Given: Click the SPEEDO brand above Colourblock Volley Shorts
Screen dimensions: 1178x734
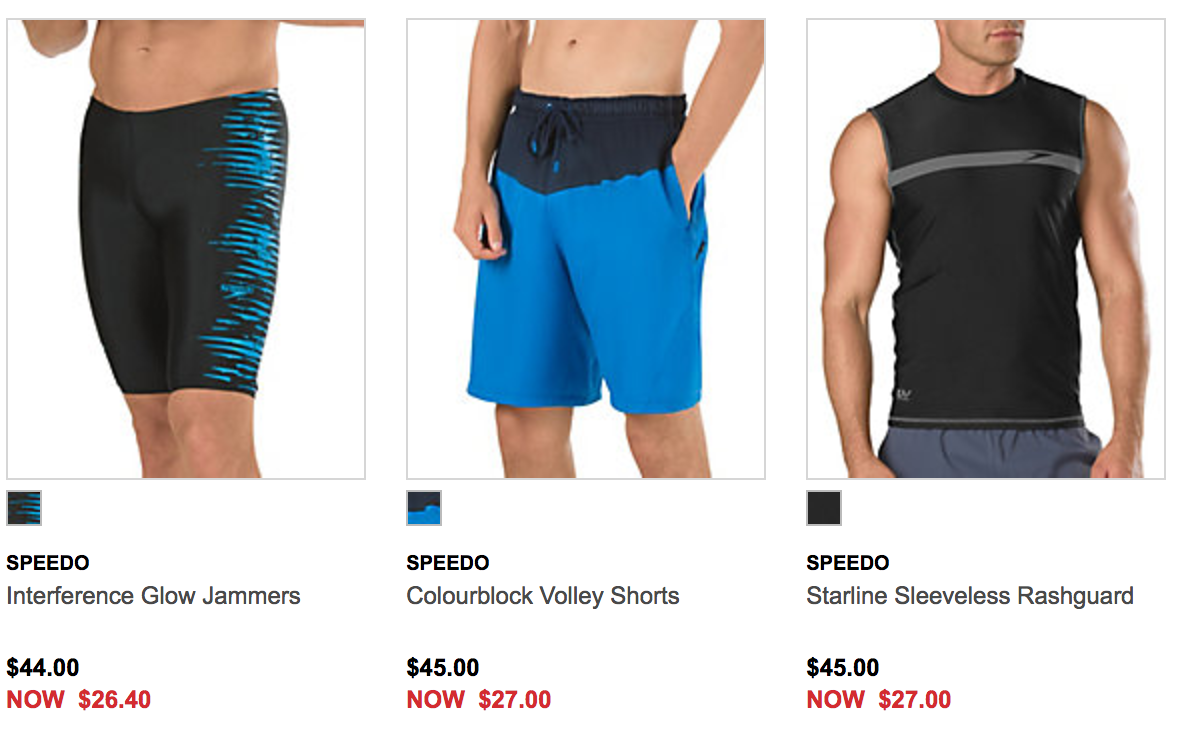Looking at the screenshot, I should pyautogui.click(x=448, y=563).
